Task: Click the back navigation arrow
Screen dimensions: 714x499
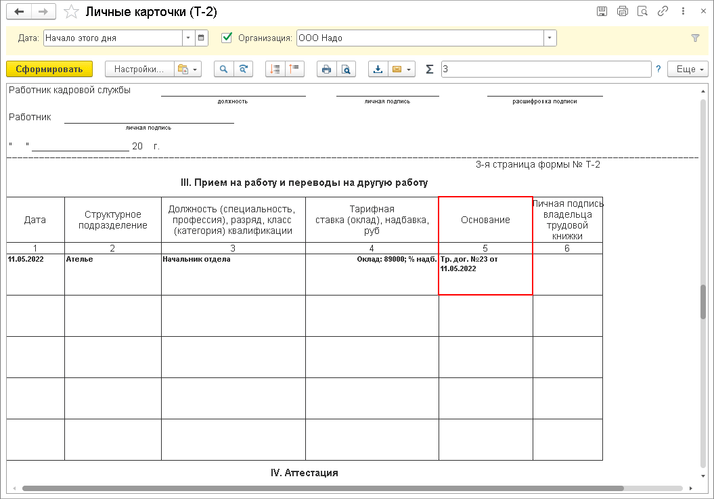Action: pos(19,11)
